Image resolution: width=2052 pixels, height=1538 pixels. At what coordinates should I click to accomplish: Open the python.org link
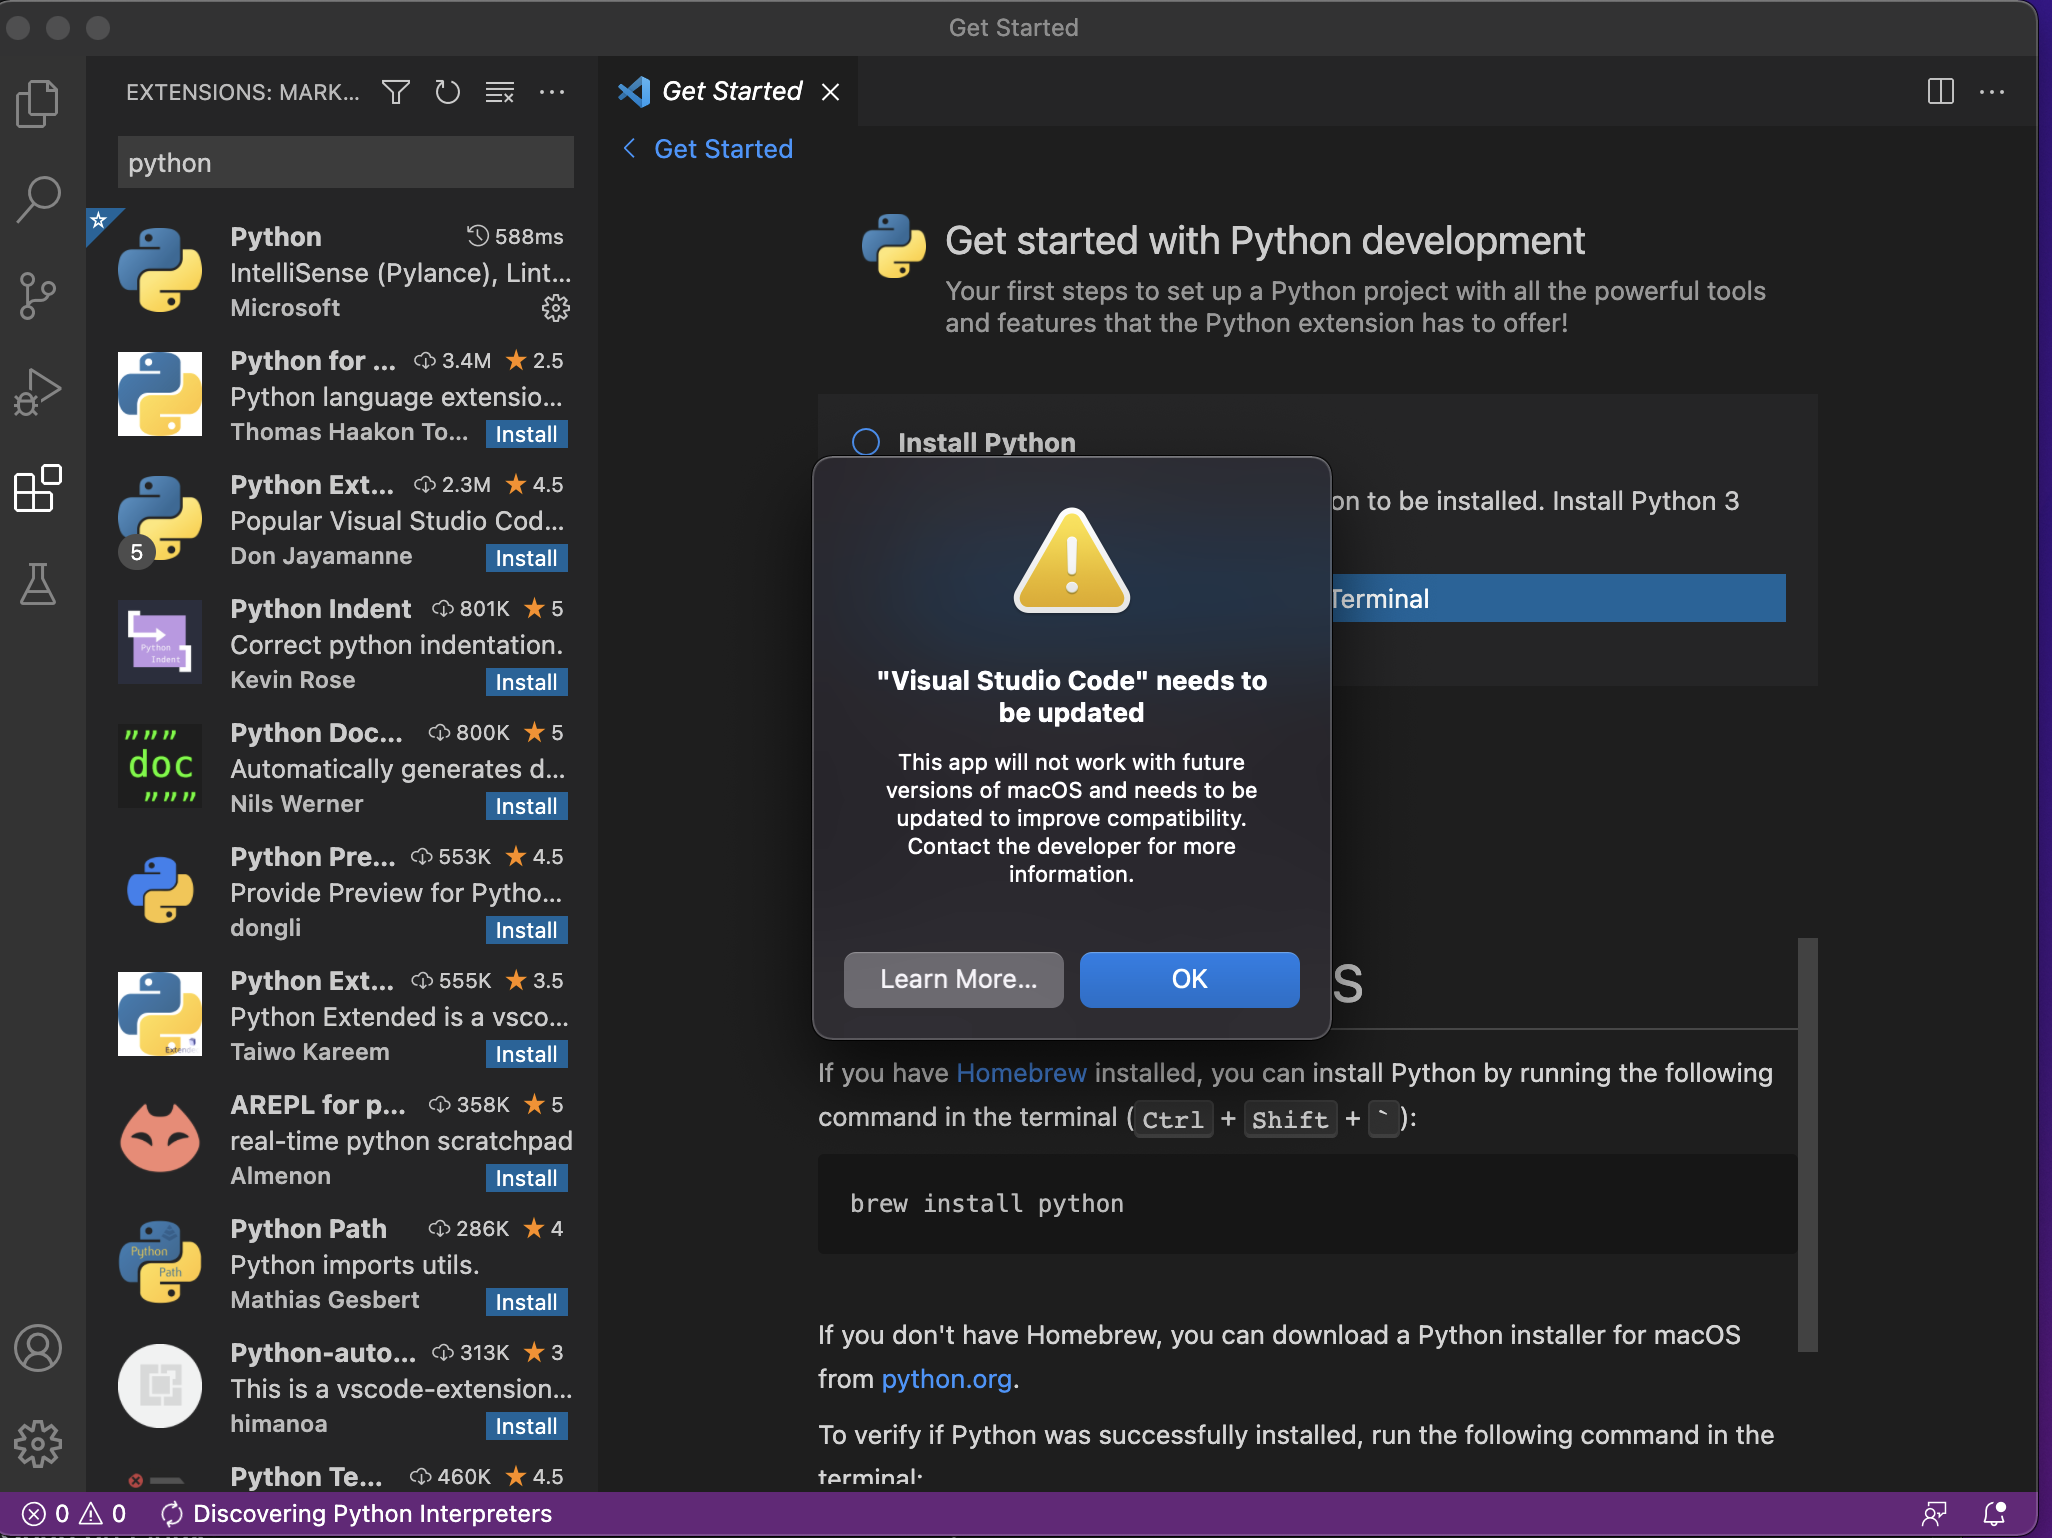pos(946,1379)
